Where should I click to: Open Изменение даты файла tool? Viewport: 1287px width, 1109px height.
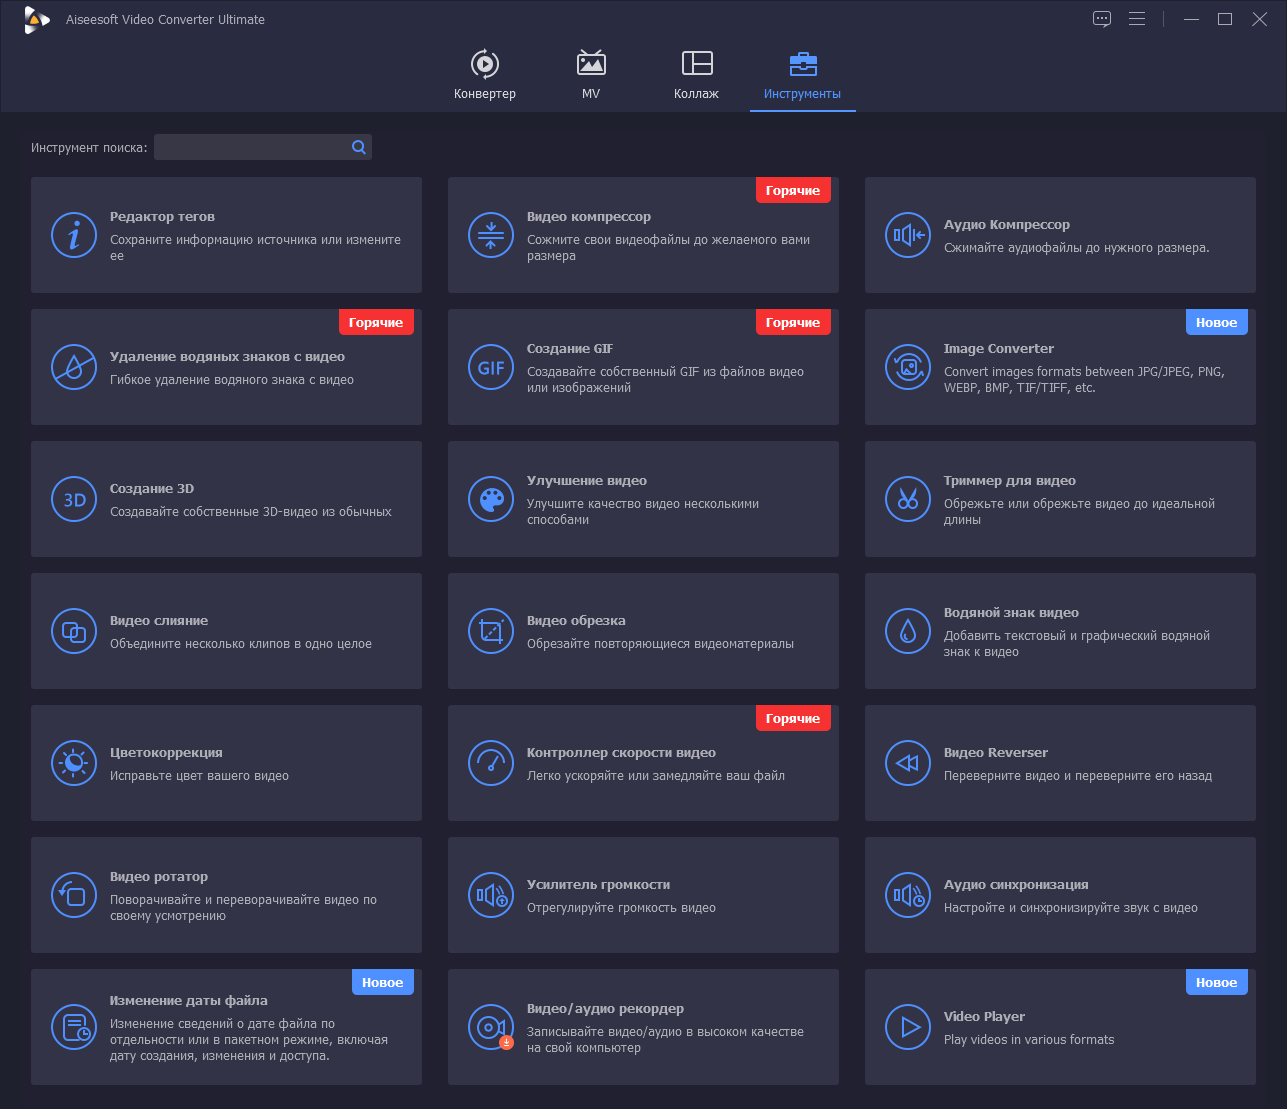coord(226,1027)
